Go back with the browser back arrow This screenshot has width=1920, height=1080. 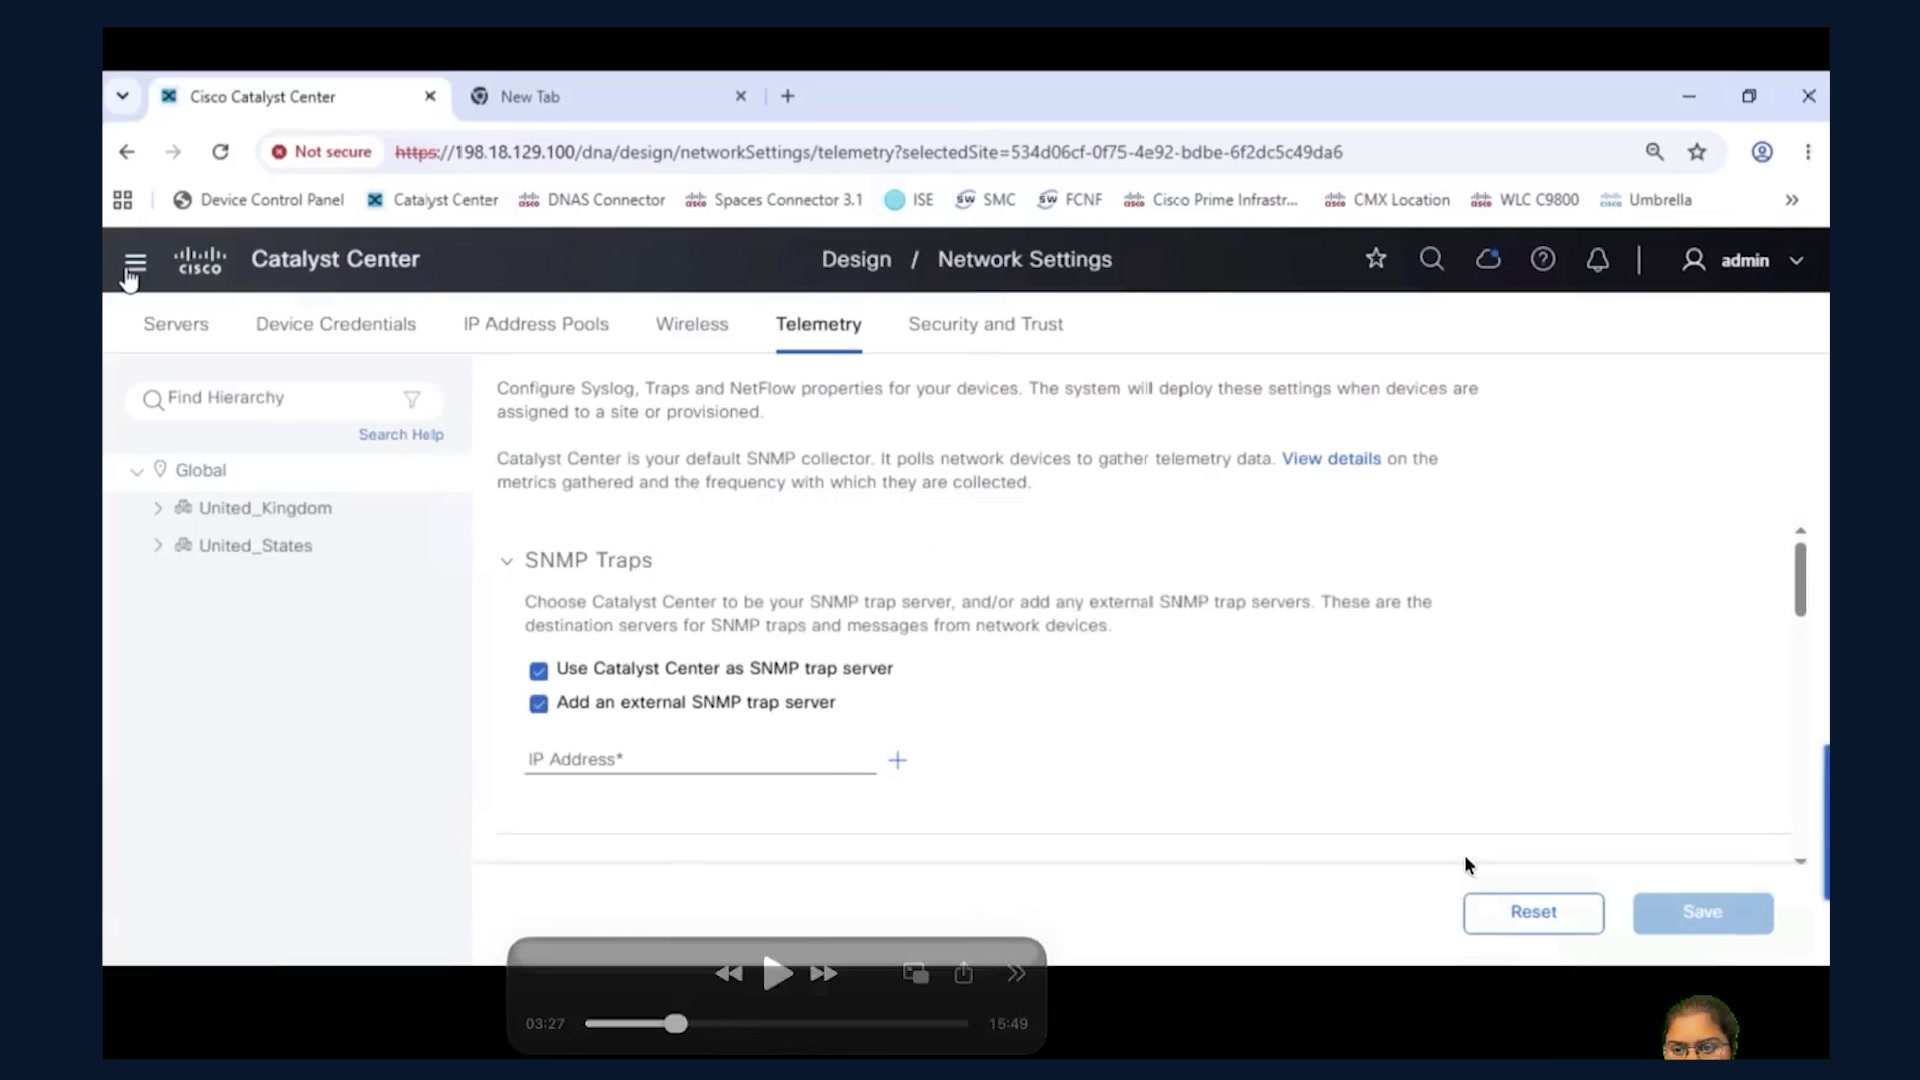pos(127,152)
